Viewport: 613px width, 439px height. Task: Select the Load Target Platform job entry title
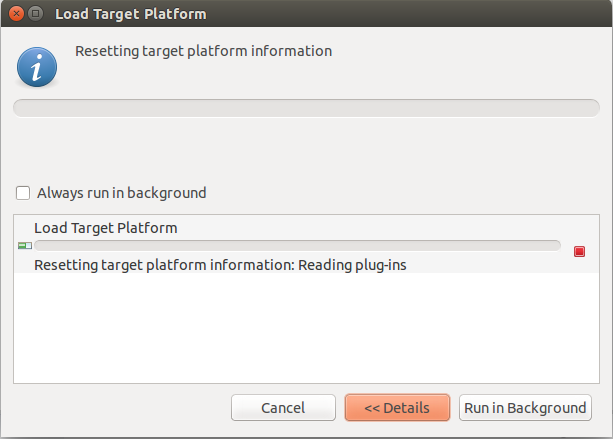pyautogui.click(x=105, y=228)
